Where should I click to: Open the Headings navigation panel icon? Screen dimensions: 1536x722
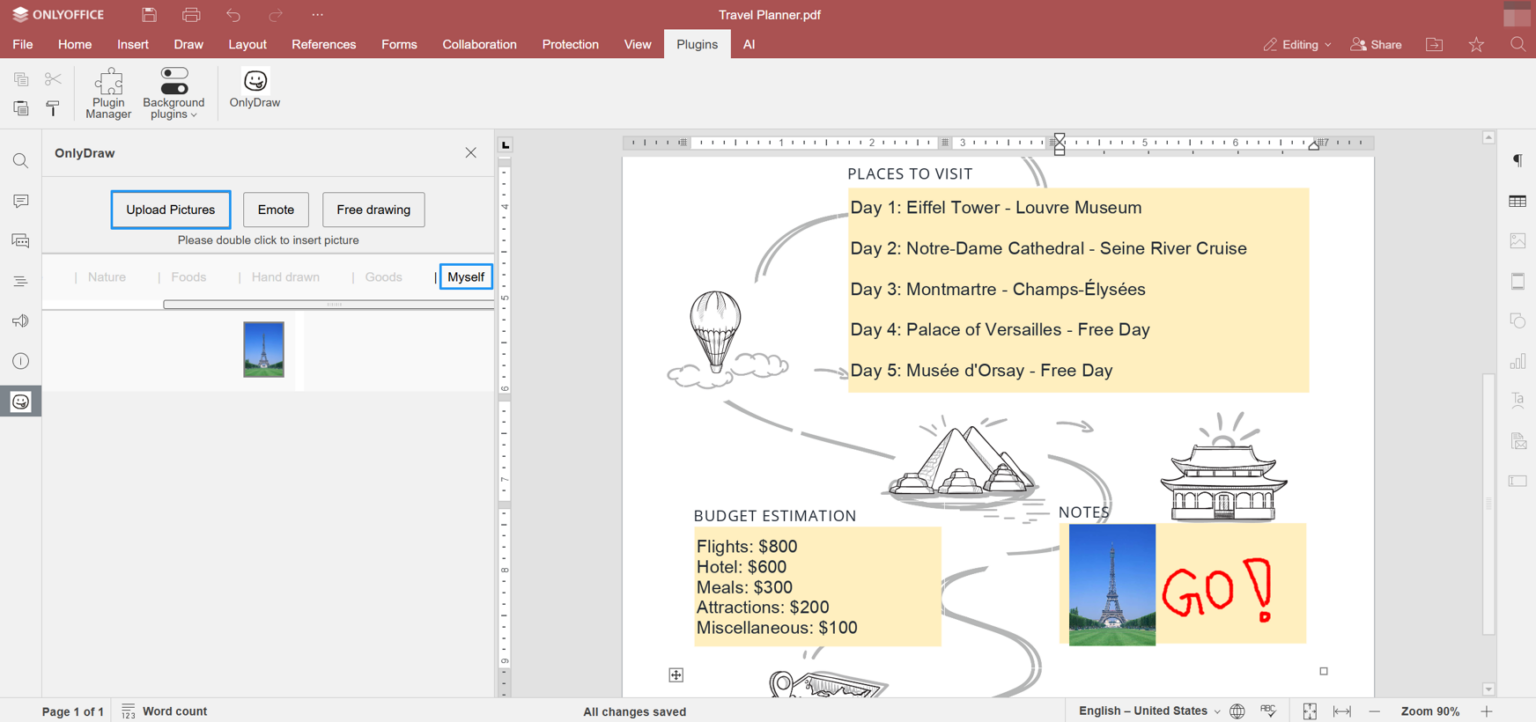click(20, 281)
